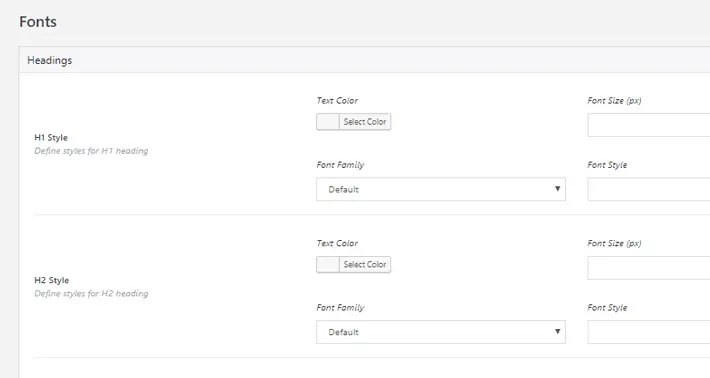The image size is (710, 378).
Task: Focus the H1 Font Size (px) field
Action: 649,125
